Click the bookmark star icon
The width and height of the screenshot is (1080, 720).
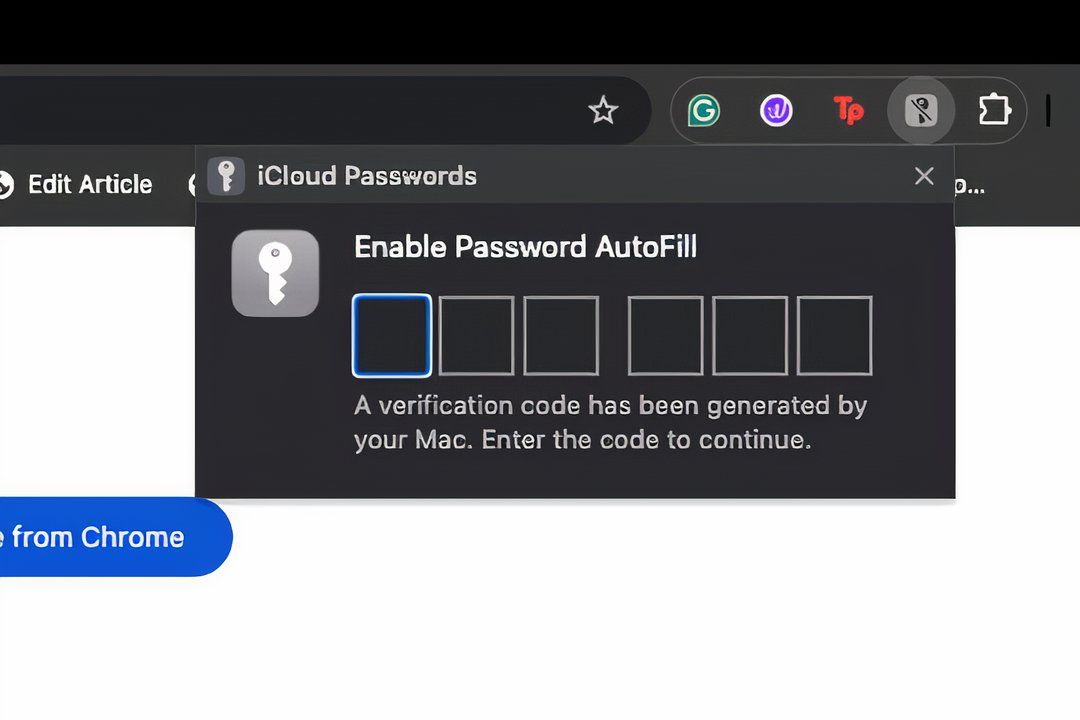click(603, 110)
